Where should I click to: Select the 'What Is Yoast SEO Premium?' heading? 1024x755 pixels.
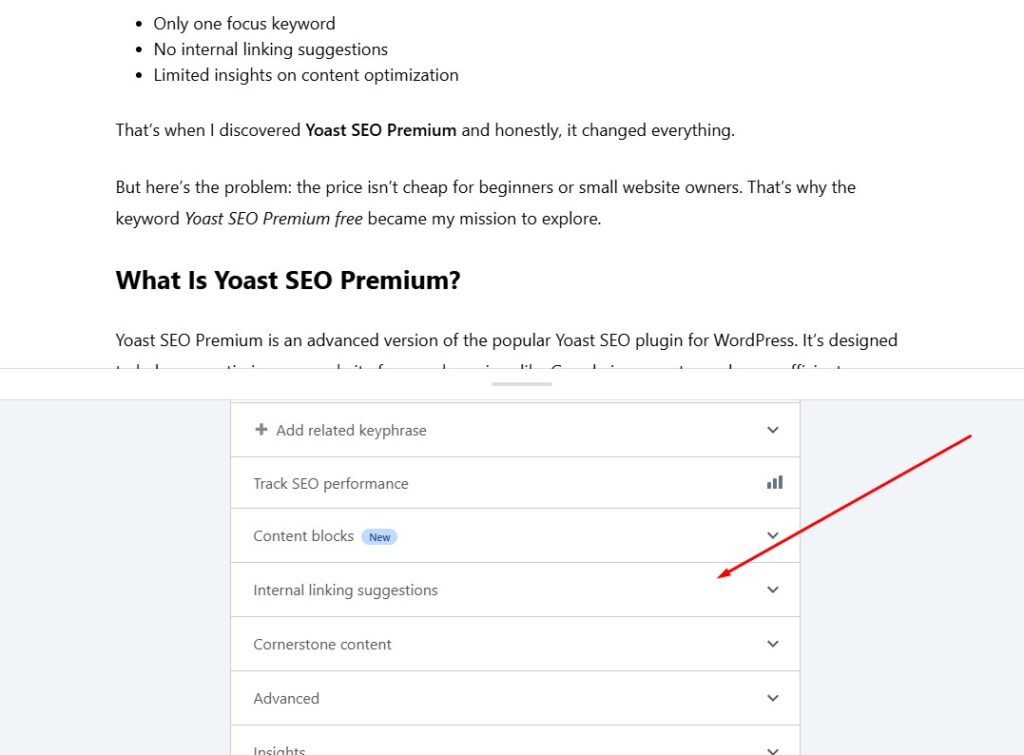click(288, 280)
